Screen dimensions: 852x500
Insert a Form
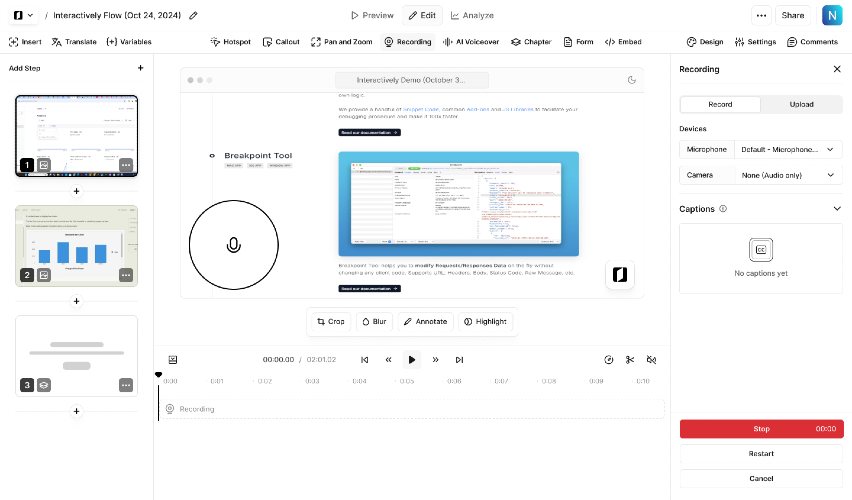(x=578, y=42)
